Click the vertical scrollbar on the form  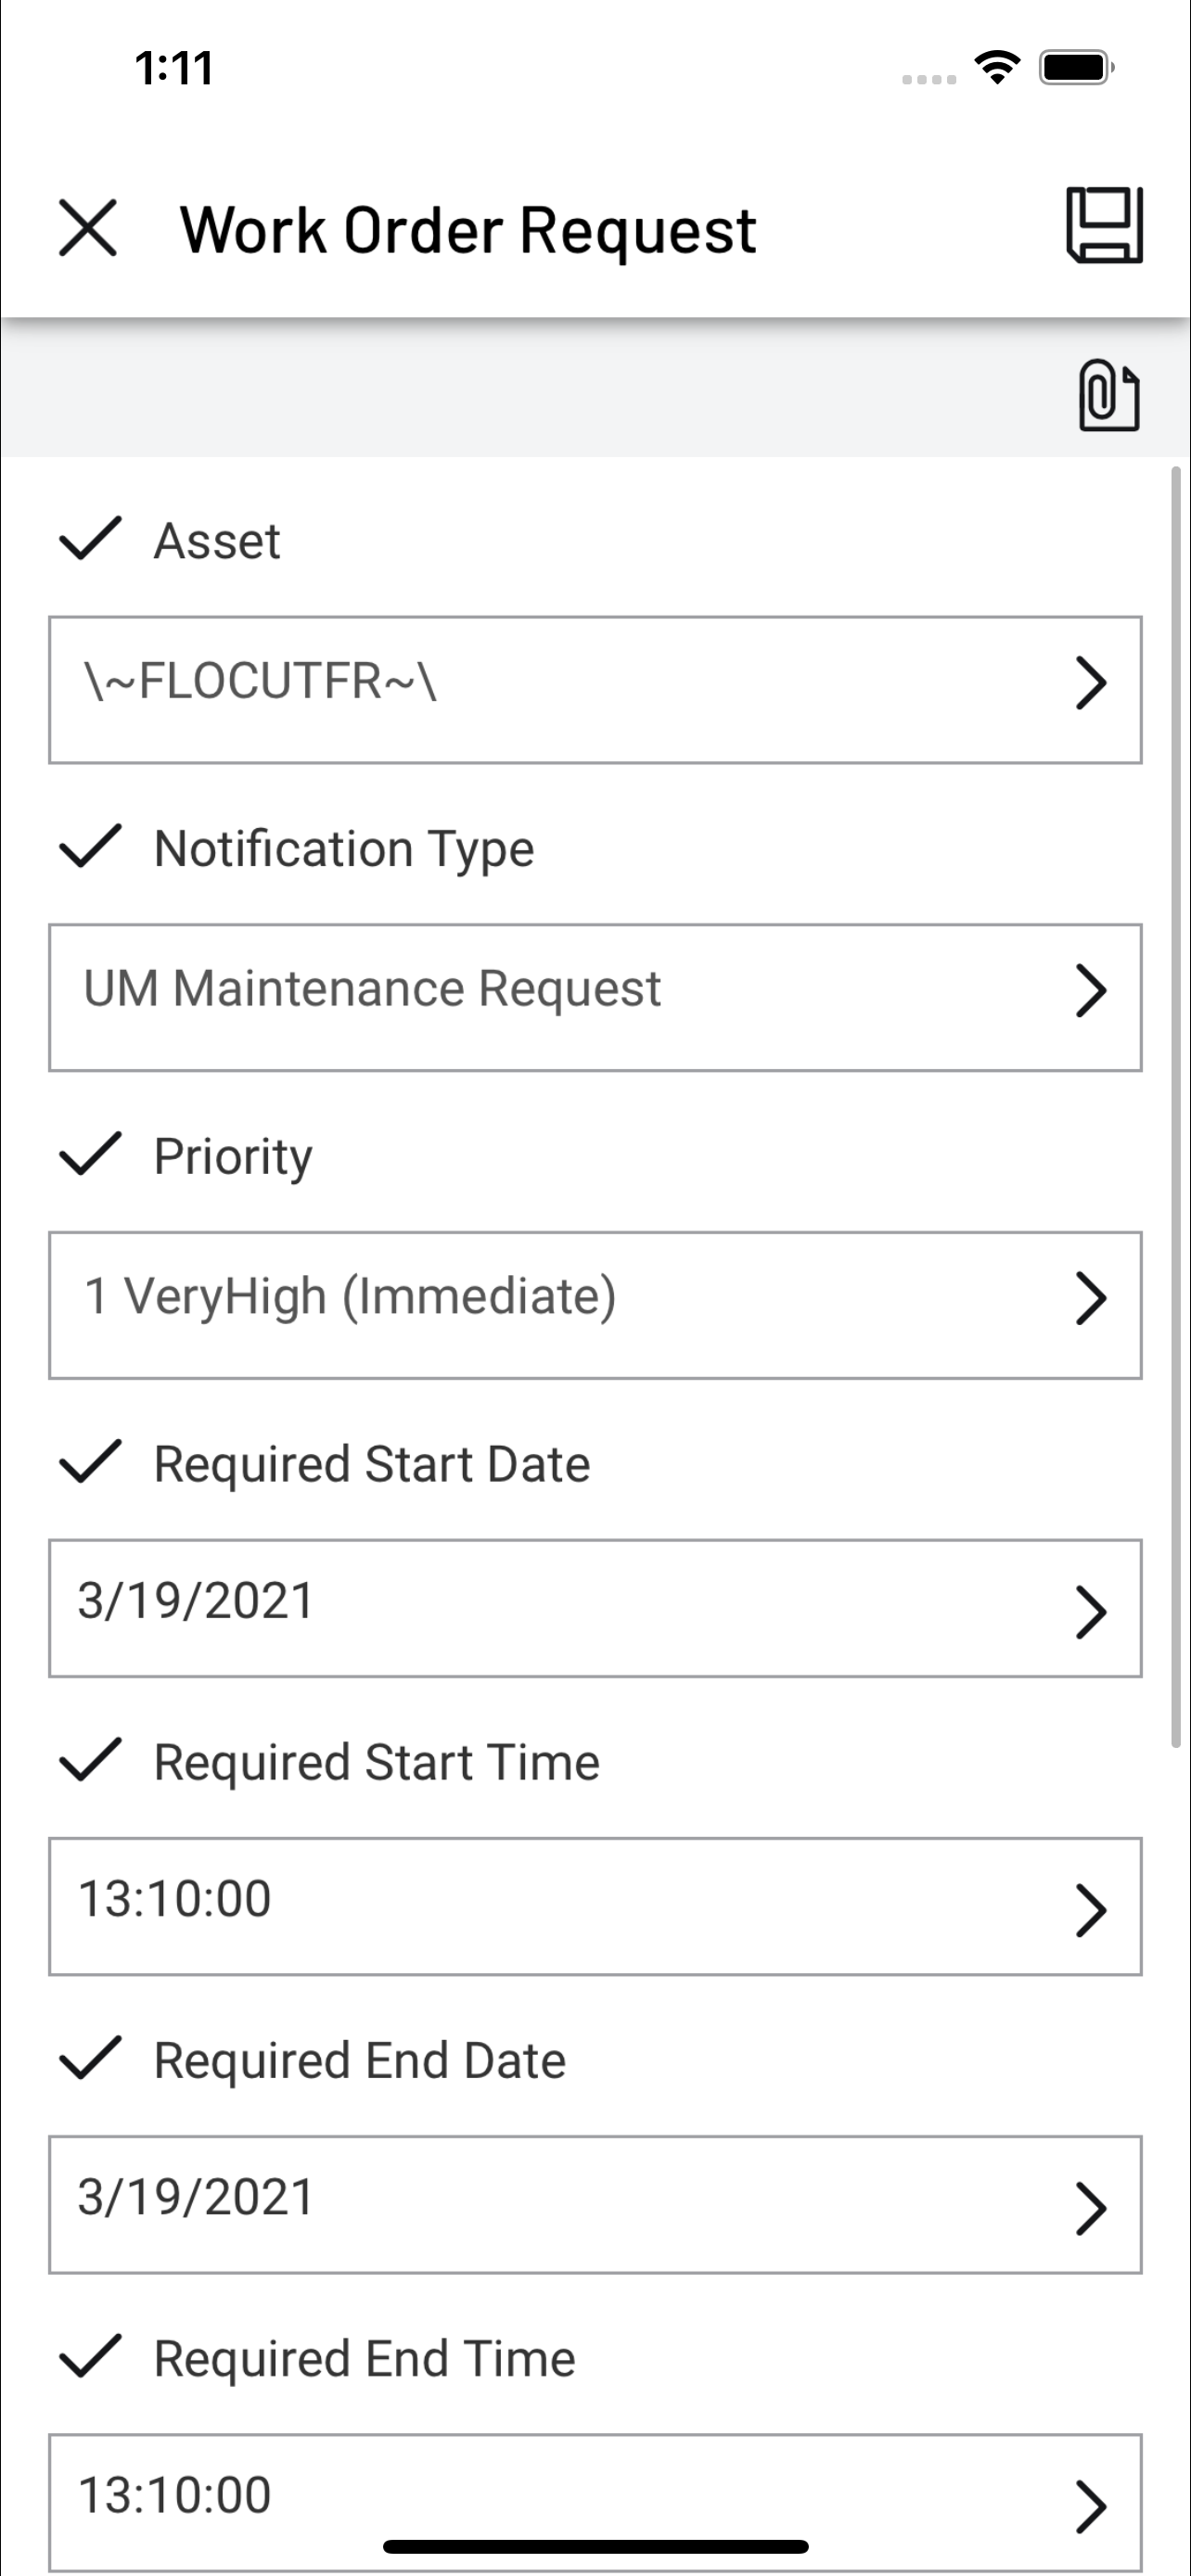coord(1176,1107)
